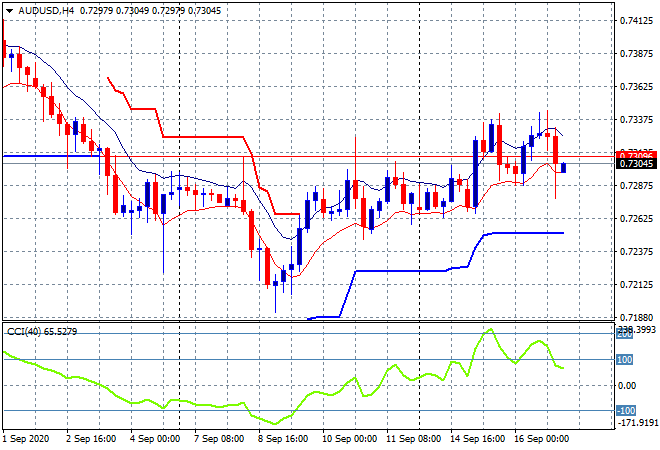Click the 10 Sep 00:00 time label

[x=349, y=439]
